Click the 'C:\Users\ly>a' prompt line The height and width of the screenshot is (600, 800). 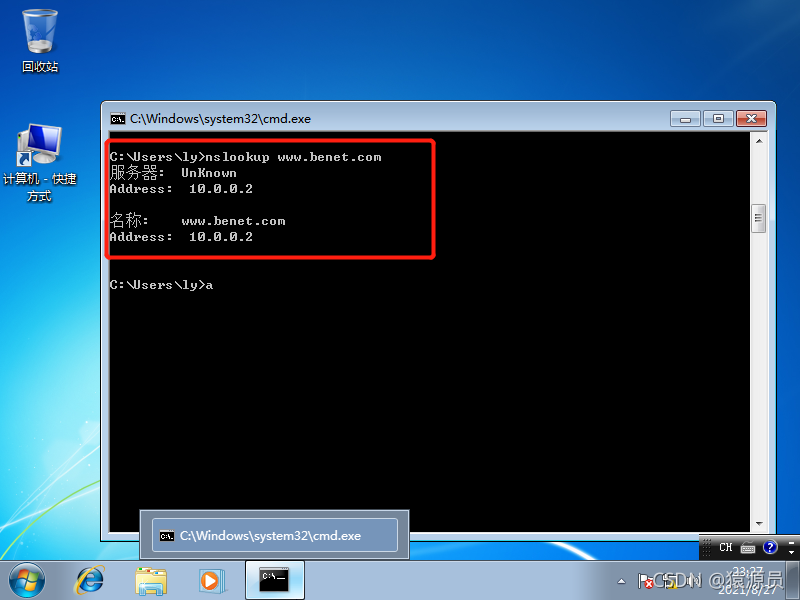pos(161,285)
